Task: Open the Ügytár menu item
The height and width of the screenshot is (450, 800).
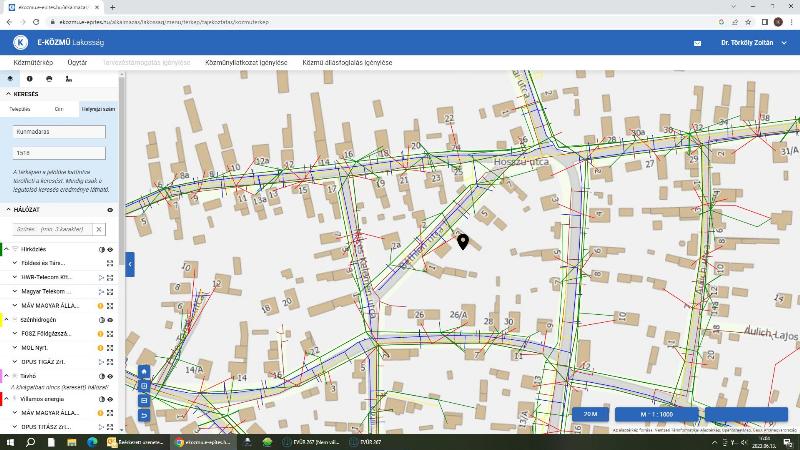Action: (x=77, y=62)
